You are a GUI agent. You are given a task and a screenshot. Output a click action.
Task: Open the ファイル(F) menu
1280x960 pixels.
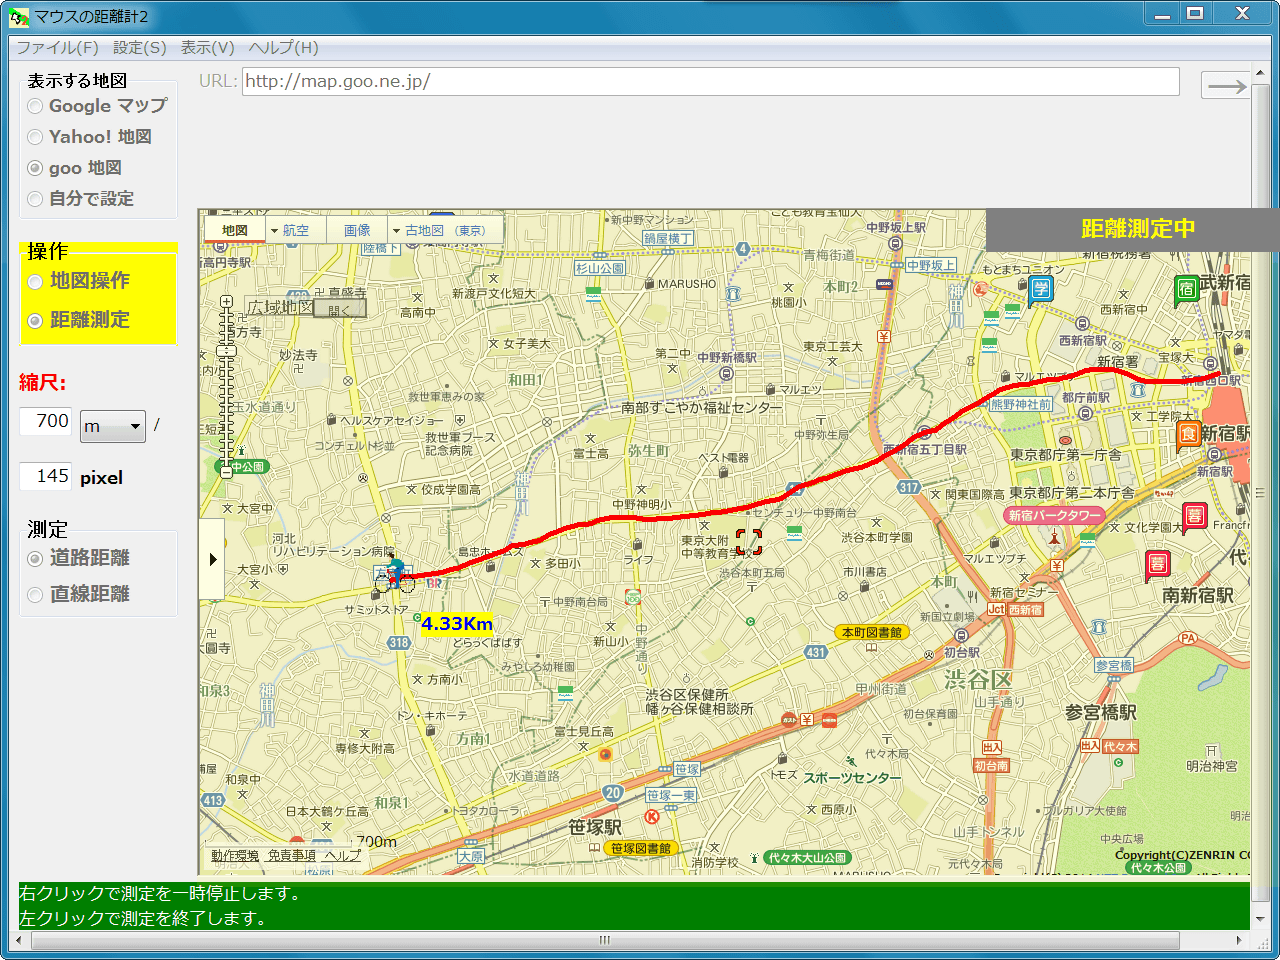click(57, 48)
